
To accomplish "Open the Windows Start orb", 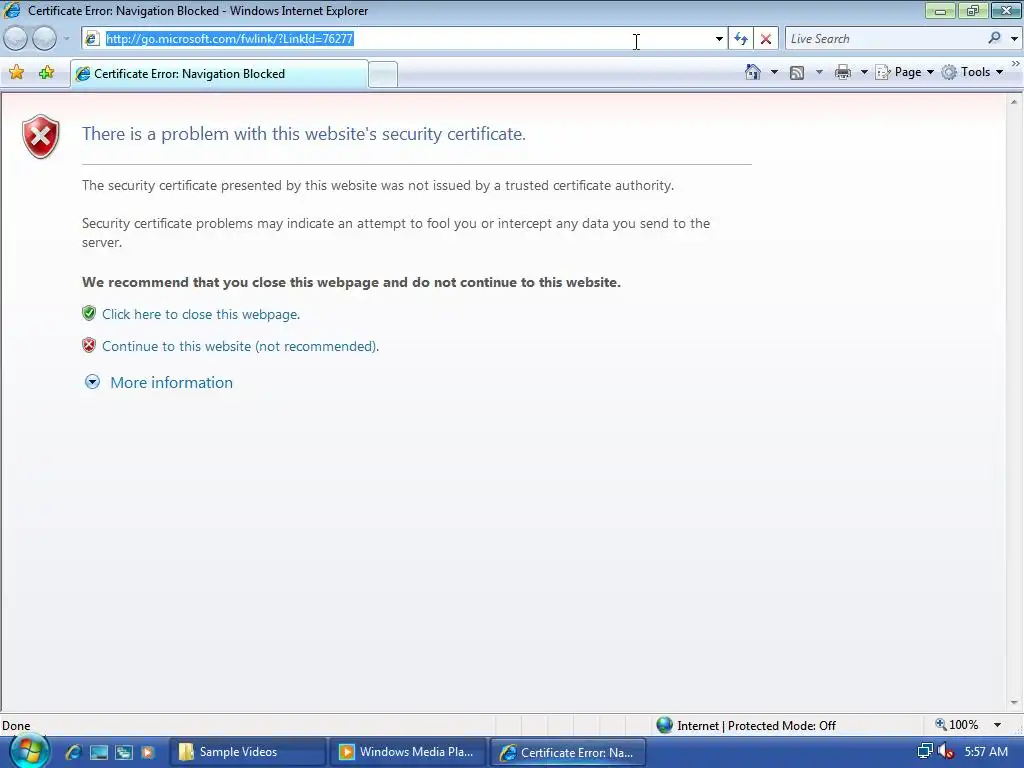I will 29,751.
